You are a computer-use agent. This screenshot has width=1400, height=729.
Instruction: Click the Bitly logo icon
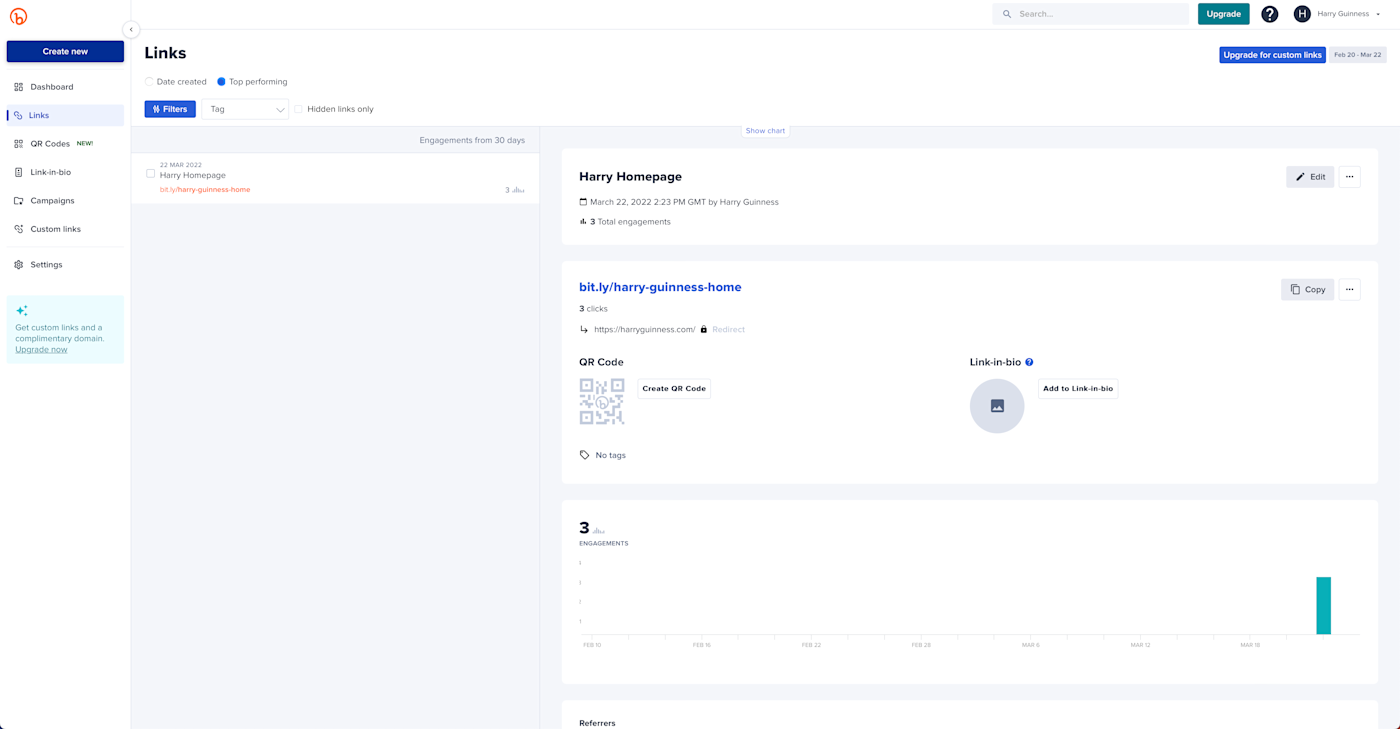[18, 16]
